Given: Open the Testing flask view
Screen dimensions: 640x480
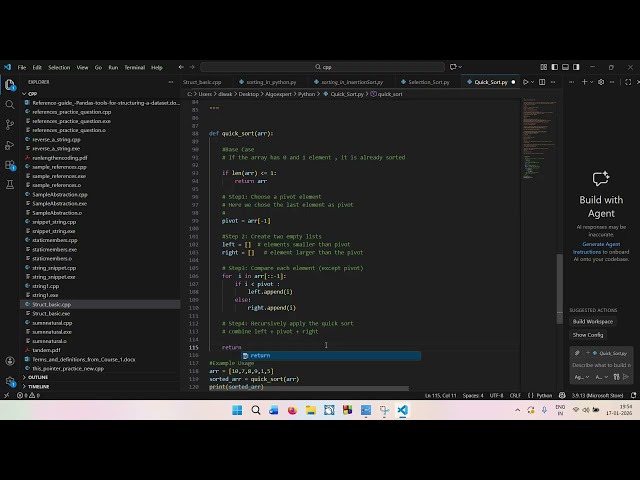Looking at the screenshot, I should tap(10, 184).
